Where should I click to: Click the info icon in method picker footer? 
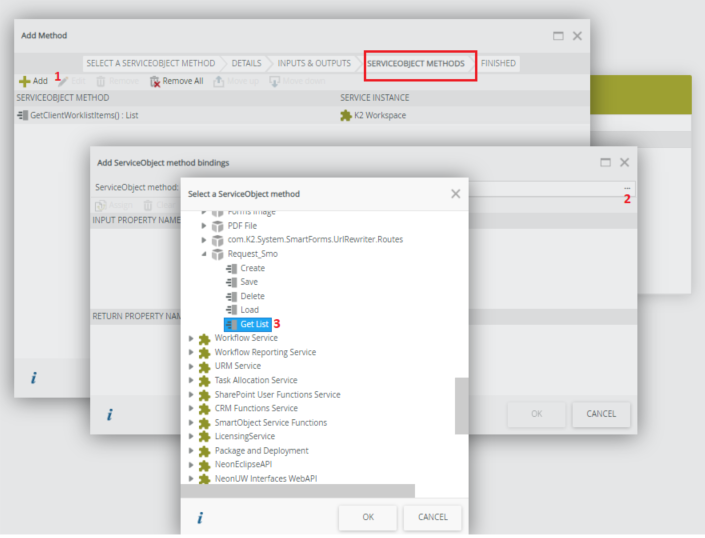pyautogui.click(x=200, y=518)
